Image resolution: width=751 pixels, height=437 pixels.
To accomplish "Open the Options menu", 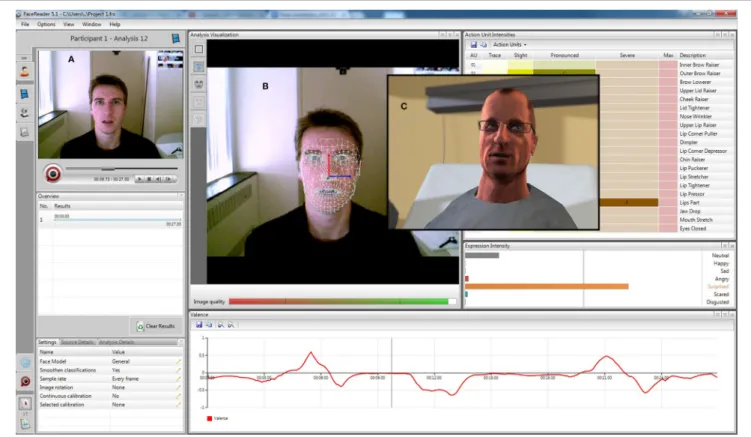I will [x=46, y=24].
